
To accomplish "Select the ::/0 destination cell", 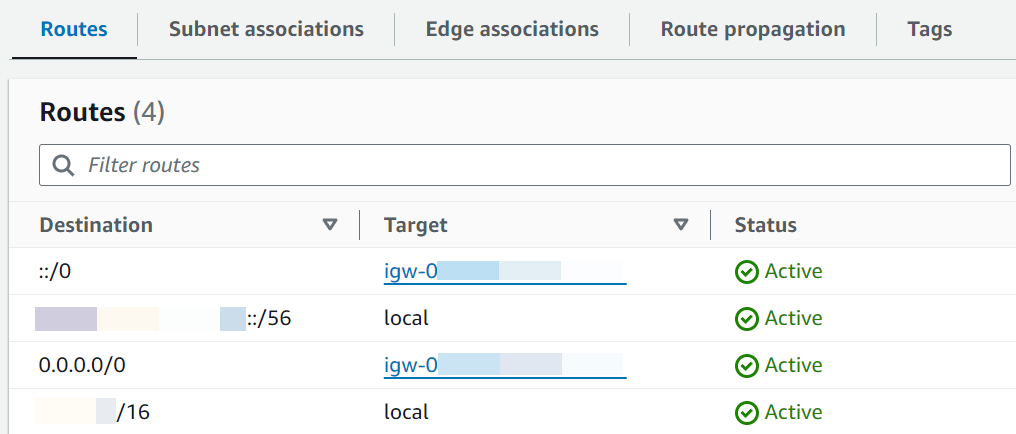I will 58,271.
